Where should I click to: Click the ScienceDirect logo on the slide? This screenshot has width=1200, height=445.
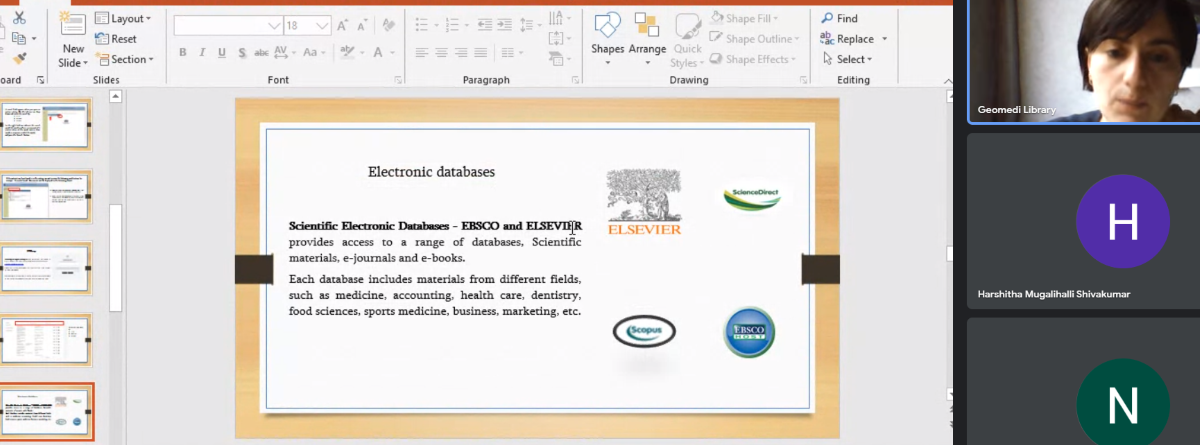(x=757, y=196)
